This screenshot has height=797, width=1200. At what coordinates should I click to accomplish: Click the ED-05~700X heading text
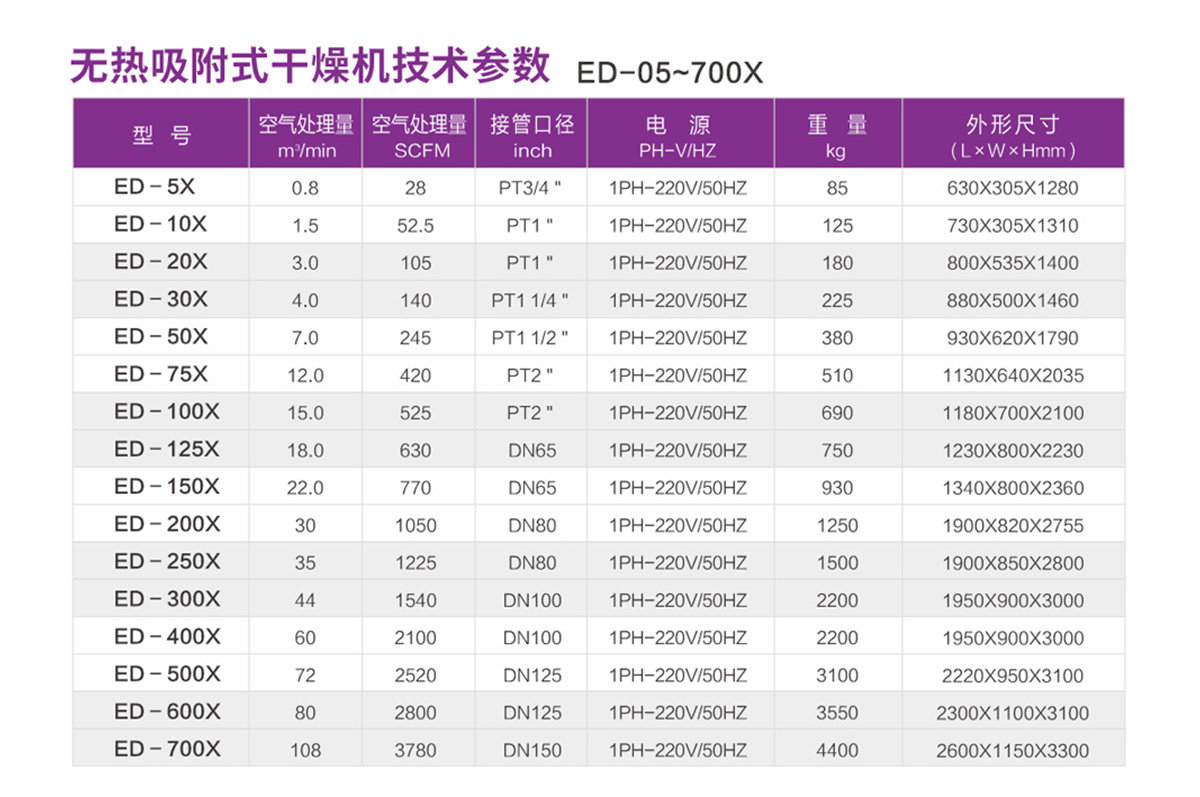669,74
